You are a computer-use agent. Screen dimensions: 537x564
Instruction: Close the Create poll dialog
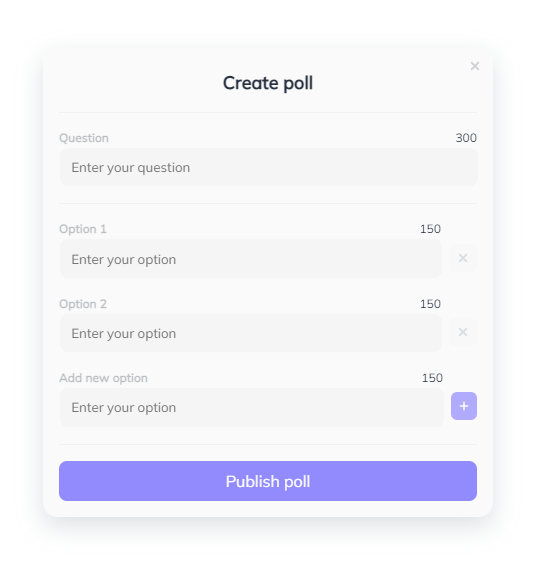point(474,66)
